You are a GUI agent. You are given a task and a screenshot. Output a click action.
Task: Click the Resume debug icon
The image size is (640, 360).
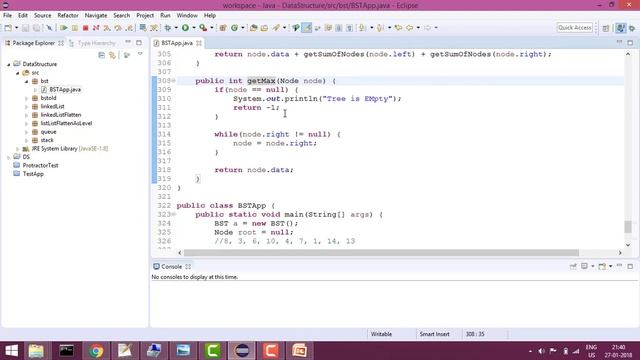click(x=64, y=28)
